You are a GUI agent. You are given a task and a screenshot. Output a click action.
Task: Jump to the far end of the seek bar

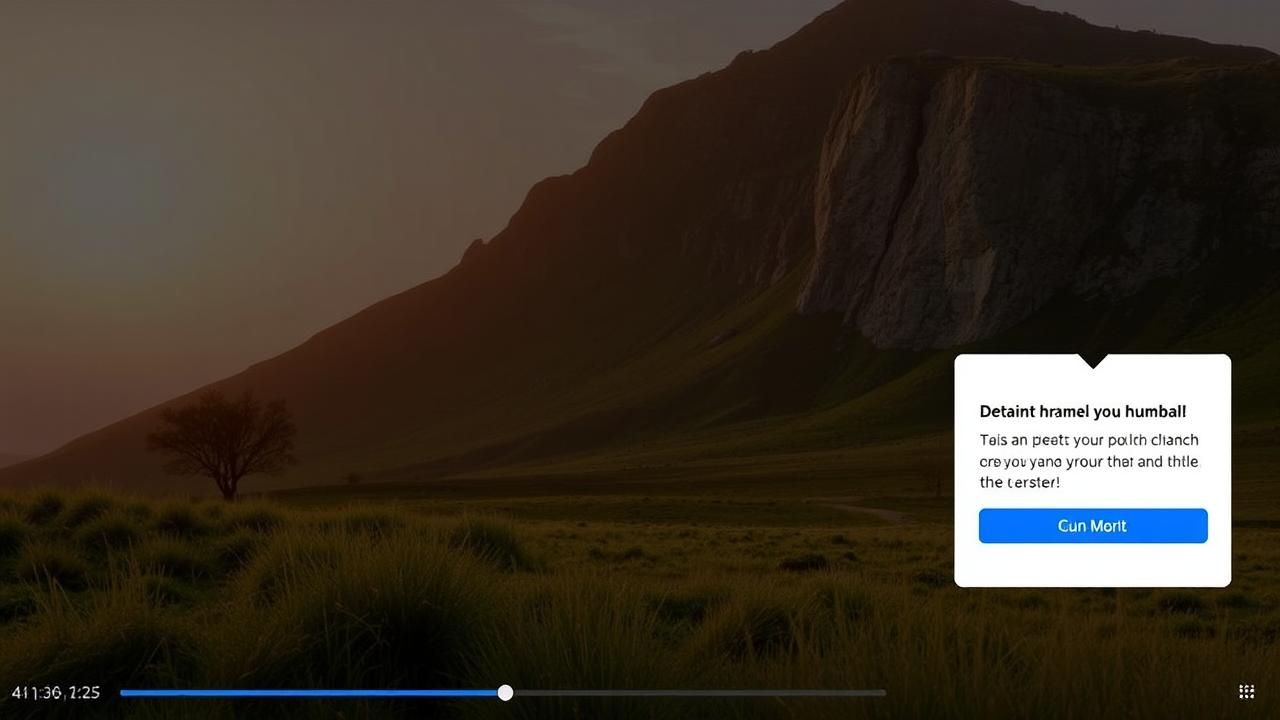coord(884,692)
